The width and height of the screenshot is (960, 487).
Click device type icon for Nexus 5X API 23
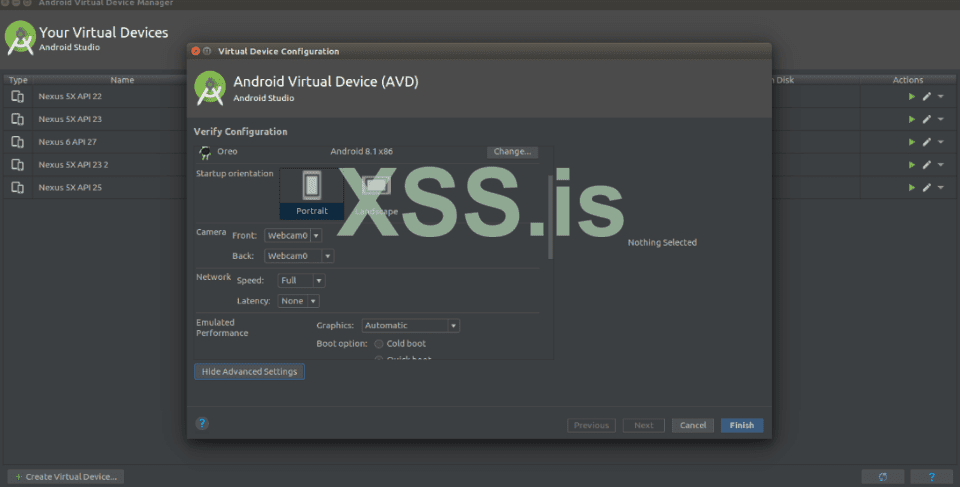tap(17, 119)
